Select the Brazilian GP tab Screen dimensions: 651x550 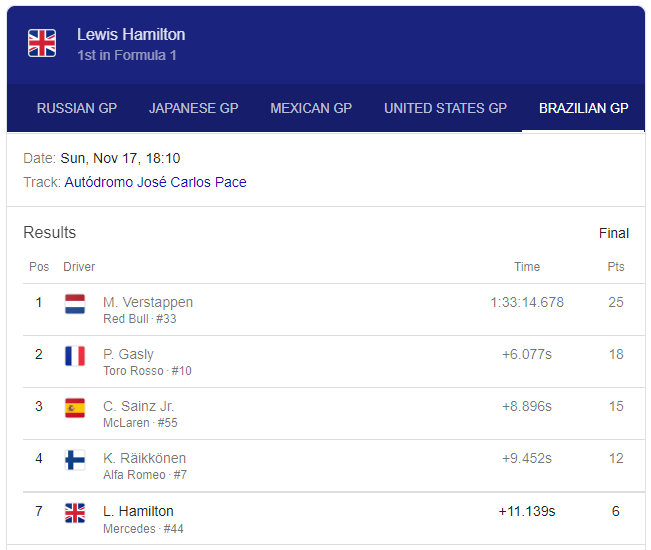click(583, 108)
